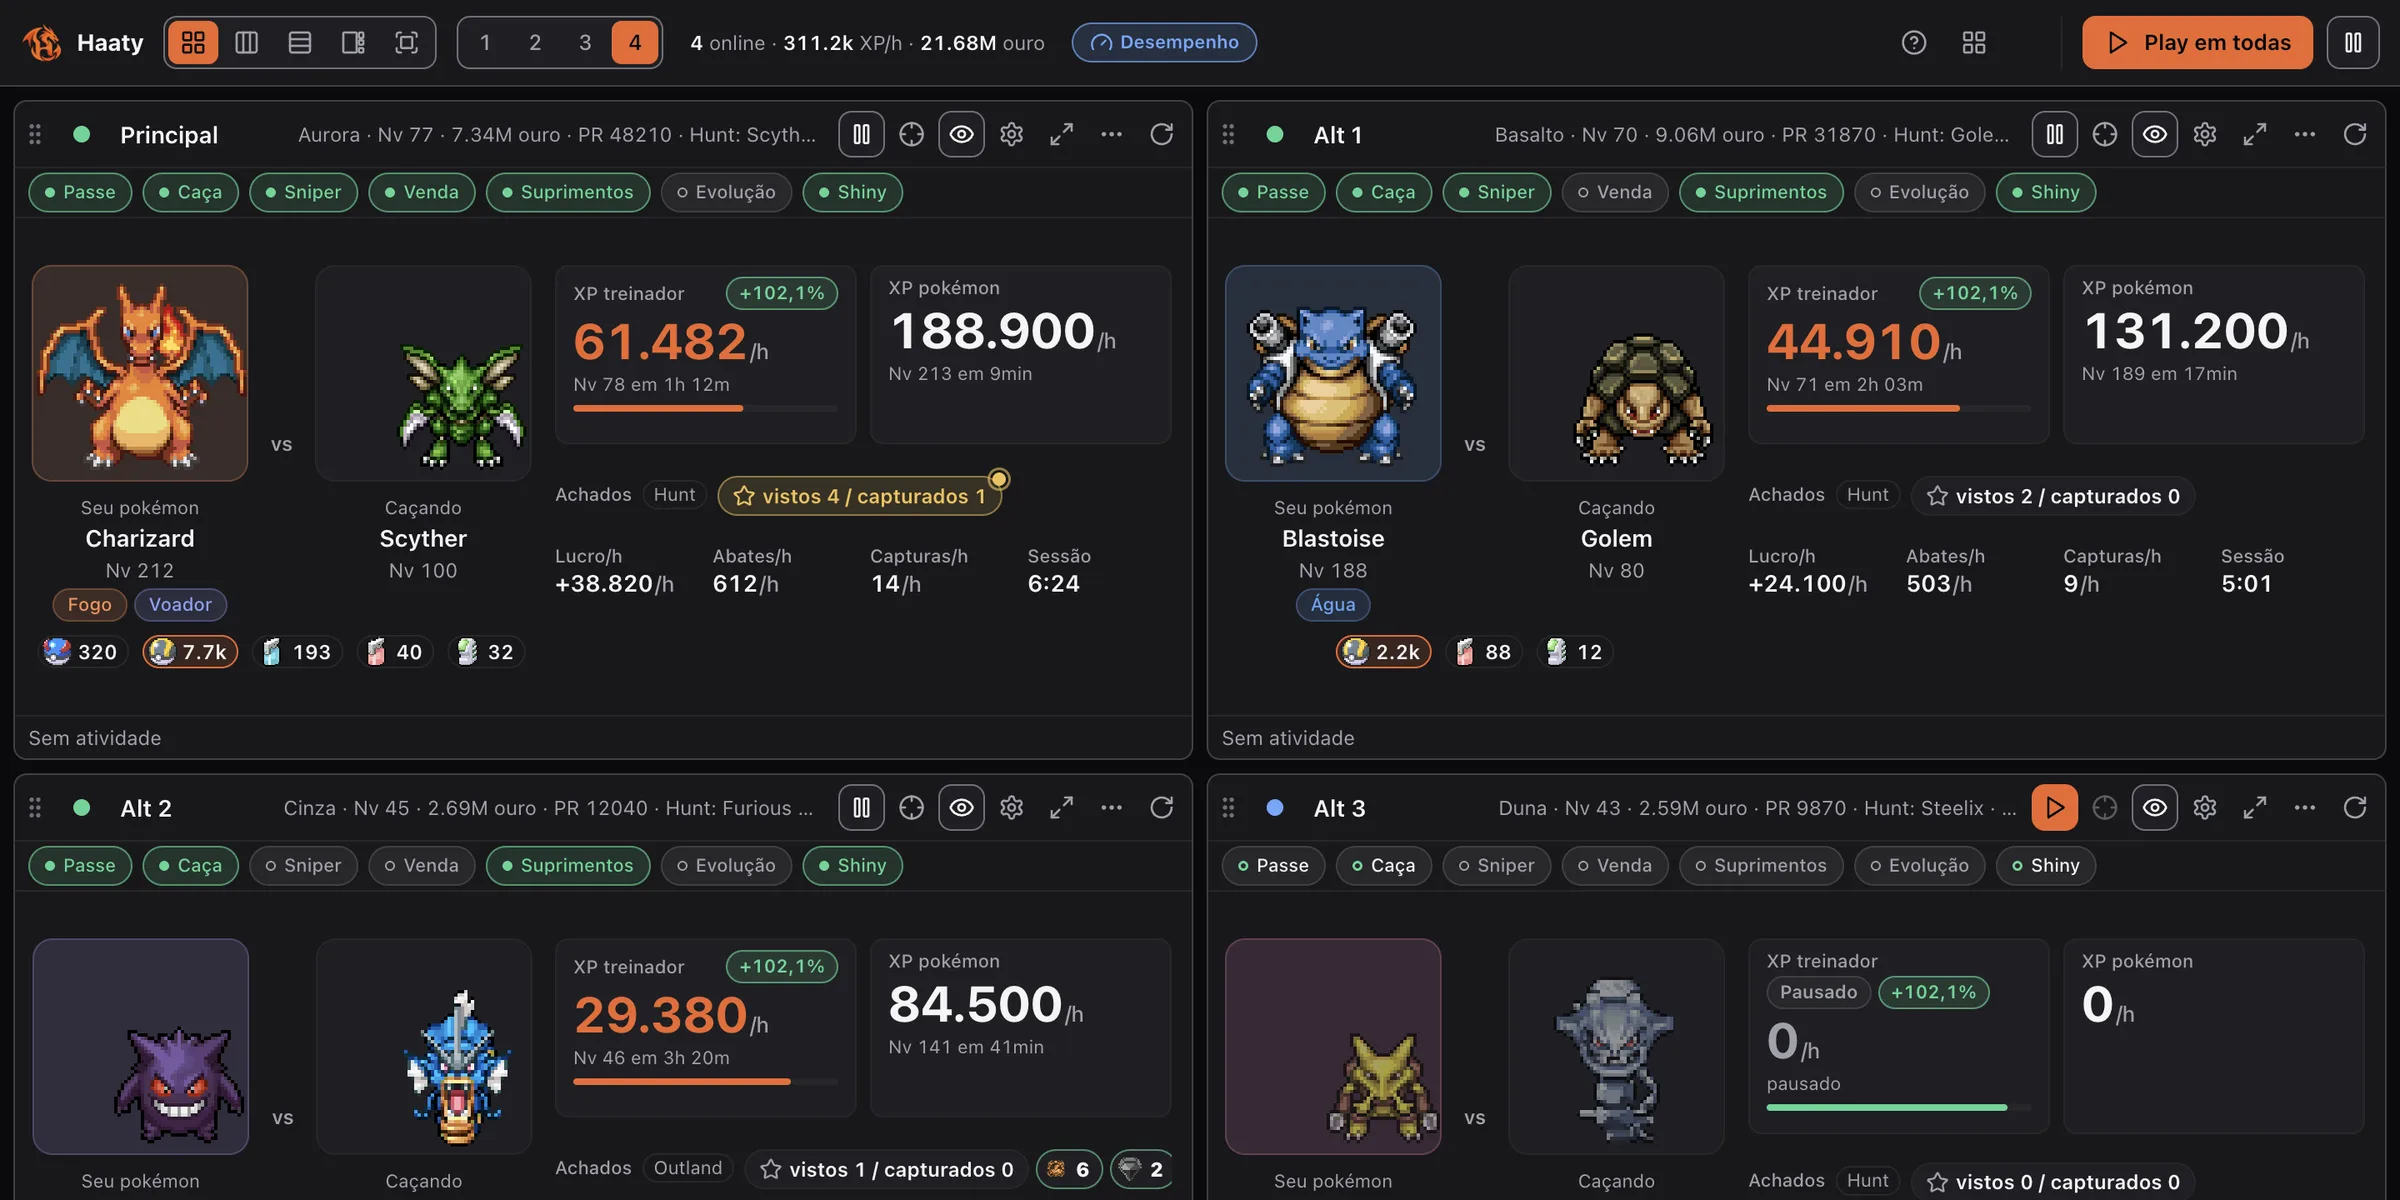2400x1200 pixels.
Task: Toggle the eye visibility on Alt 3
Action: click(2154, 807)
